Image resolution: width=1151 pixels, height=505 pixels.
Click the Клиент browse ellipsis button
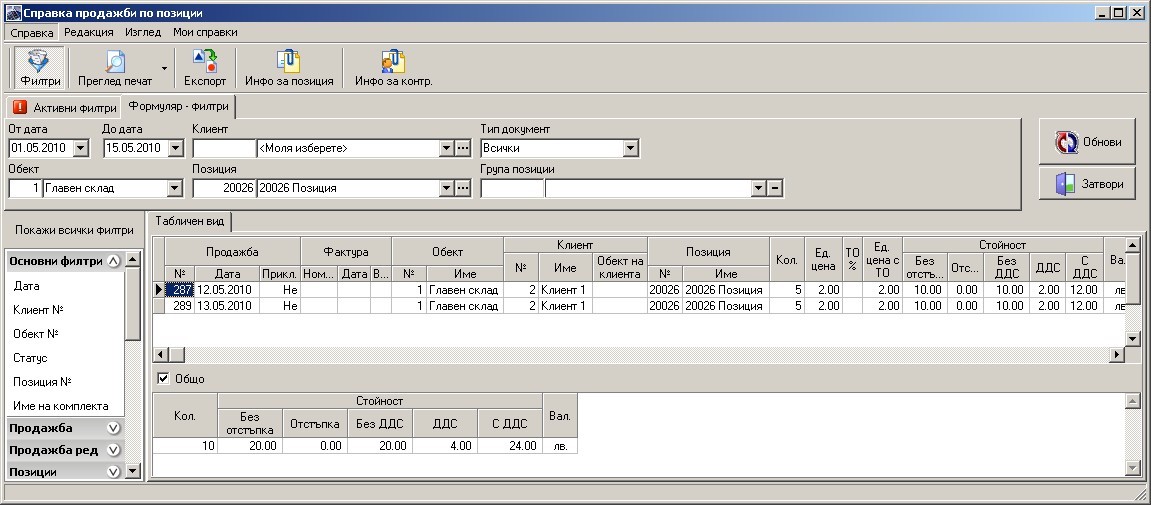pyautogui.click(x=462, y=148)
